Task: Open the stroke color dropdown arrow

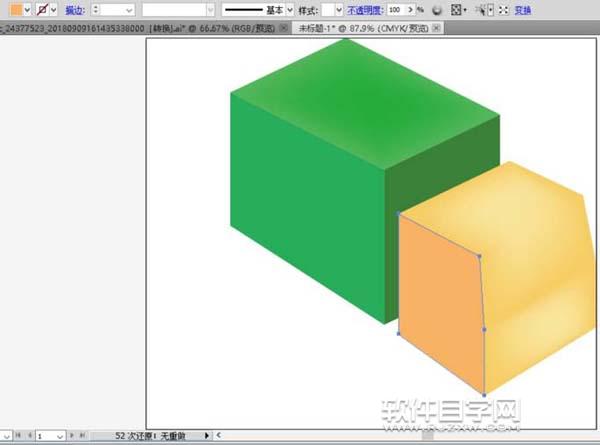Action: click(x=54, y=10)
